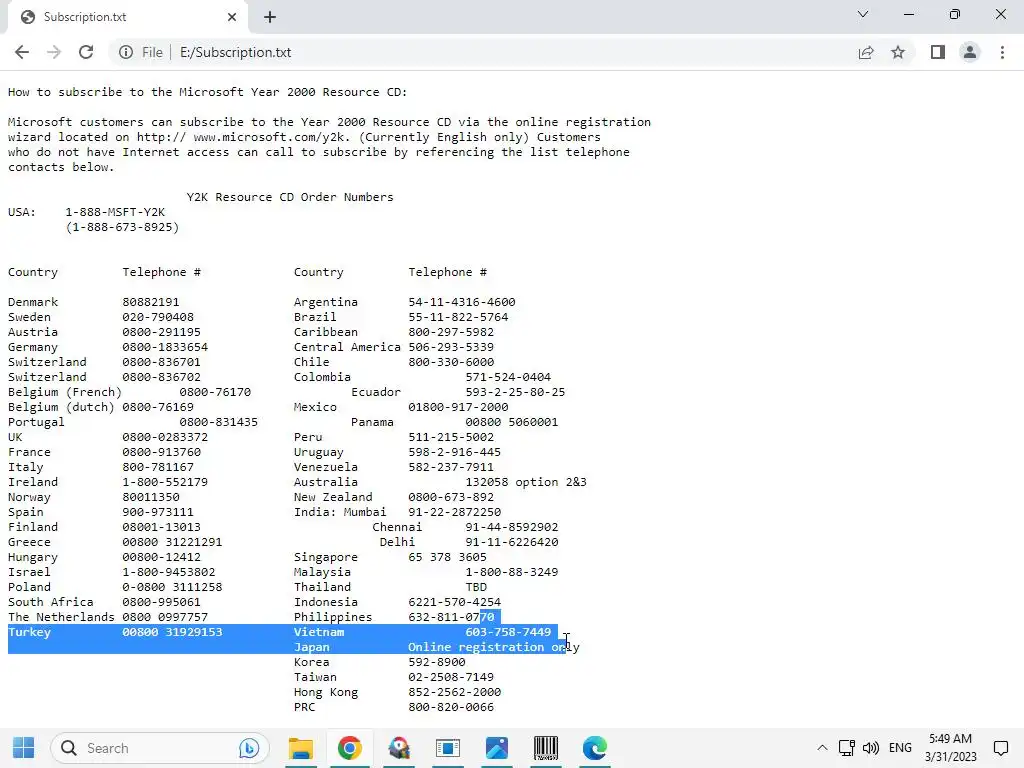Open the volume control in the tray
Screen dimensions: 1024x768
pyautogui.click(x=871, y=748)
